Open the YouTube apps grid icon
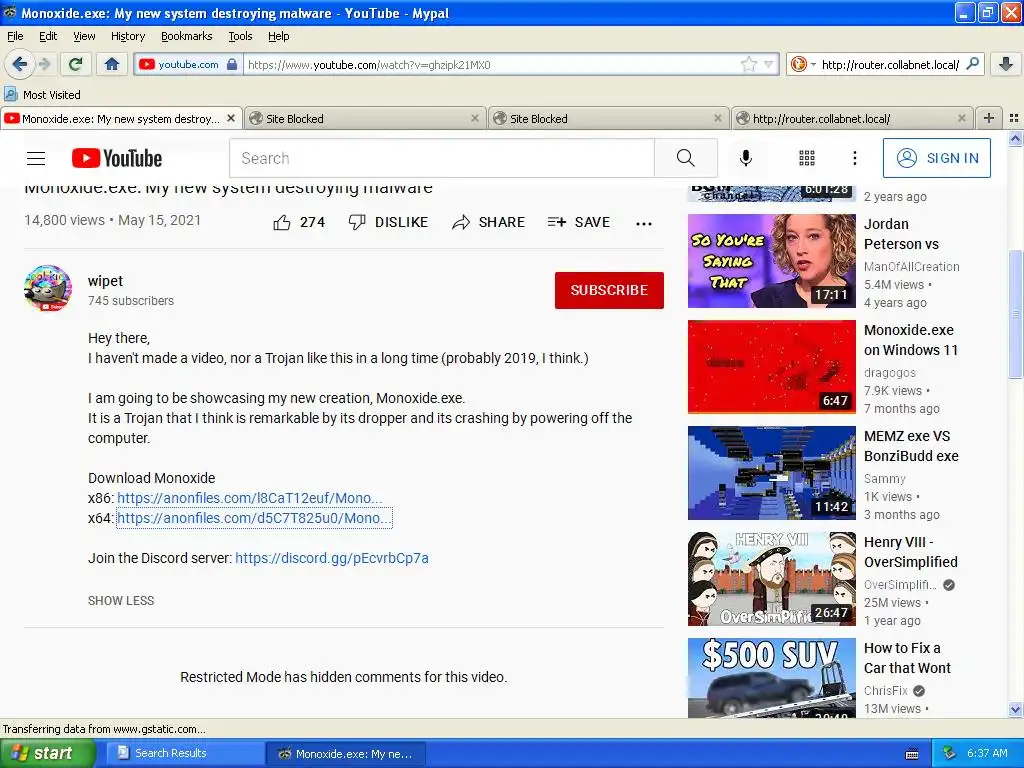1024x768 pixels. pos(807,158)
